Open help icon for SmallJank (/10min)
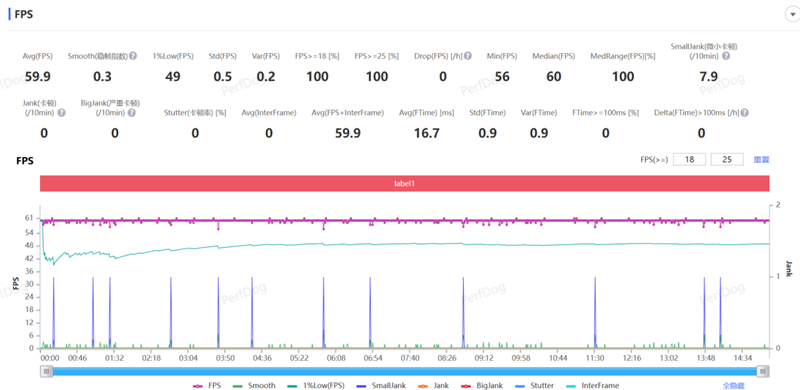 726,56
